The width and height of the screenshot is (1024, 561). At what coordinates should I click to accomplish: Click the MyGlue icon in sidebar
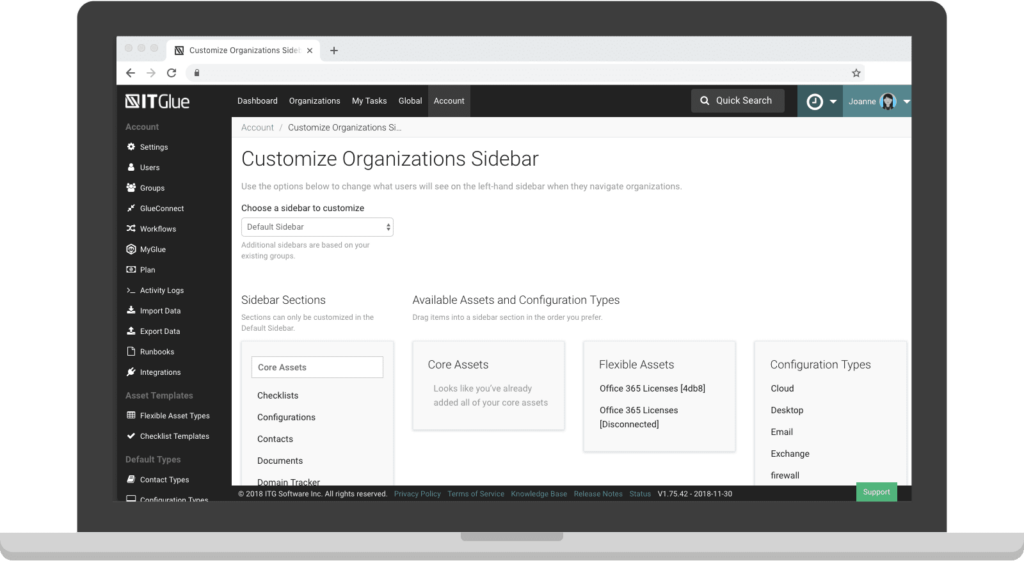(131, 249)
